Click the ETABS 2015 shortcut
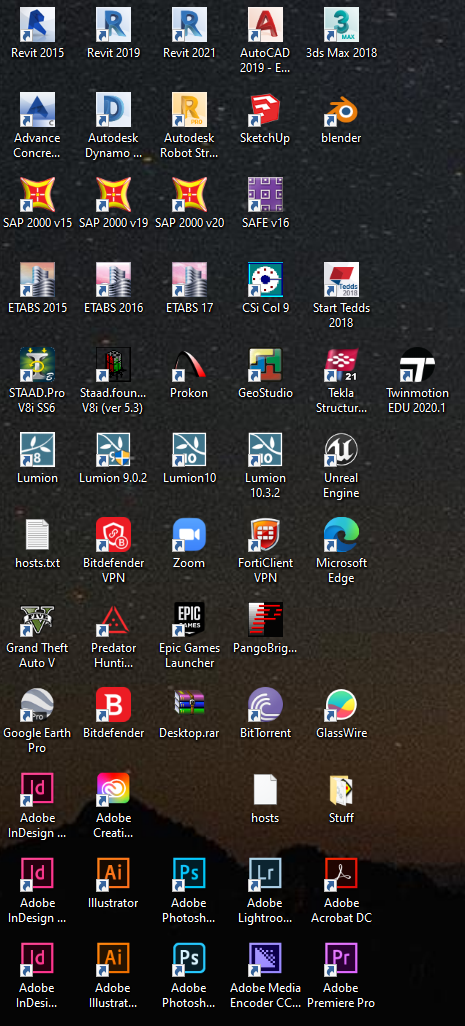The width and height of the screenshot is (465, 1026). tap(37, 280)
